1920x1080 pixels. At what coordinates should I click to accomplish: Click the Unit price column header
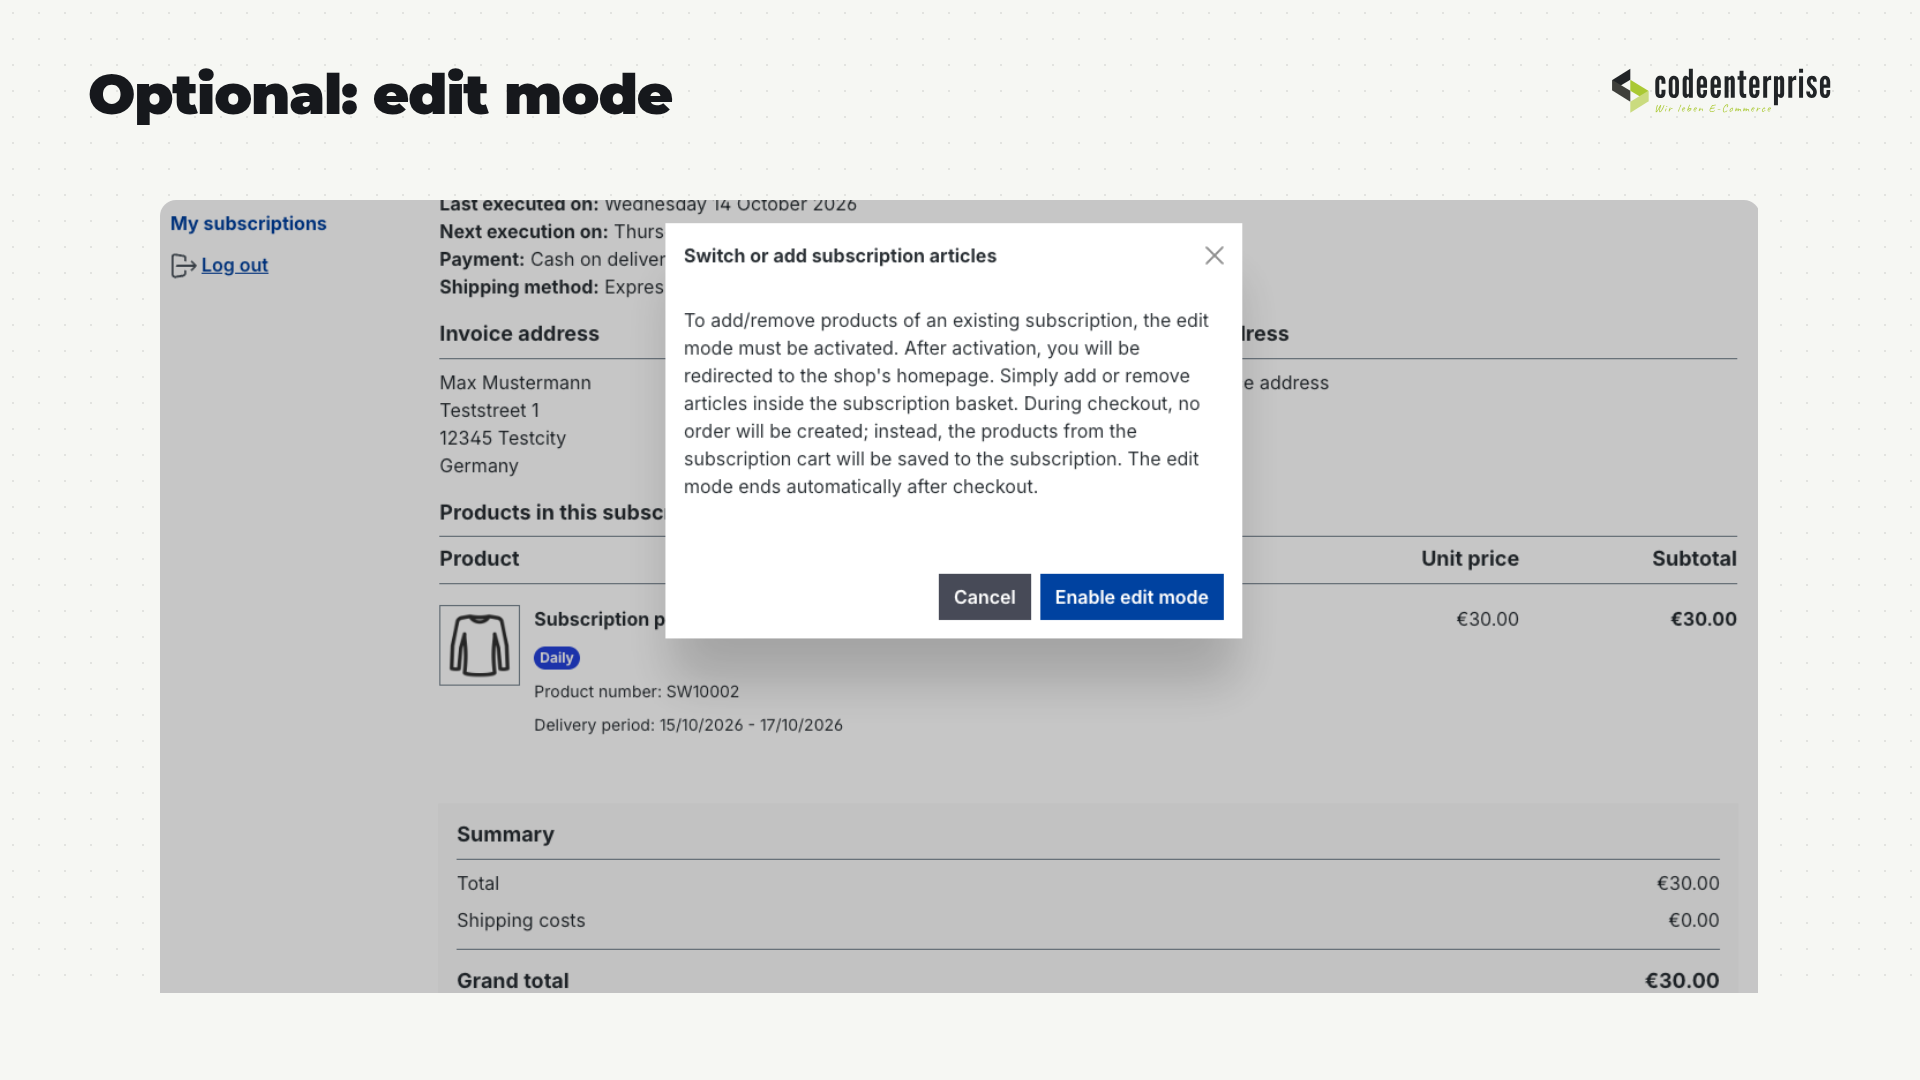pos(1470,559)
